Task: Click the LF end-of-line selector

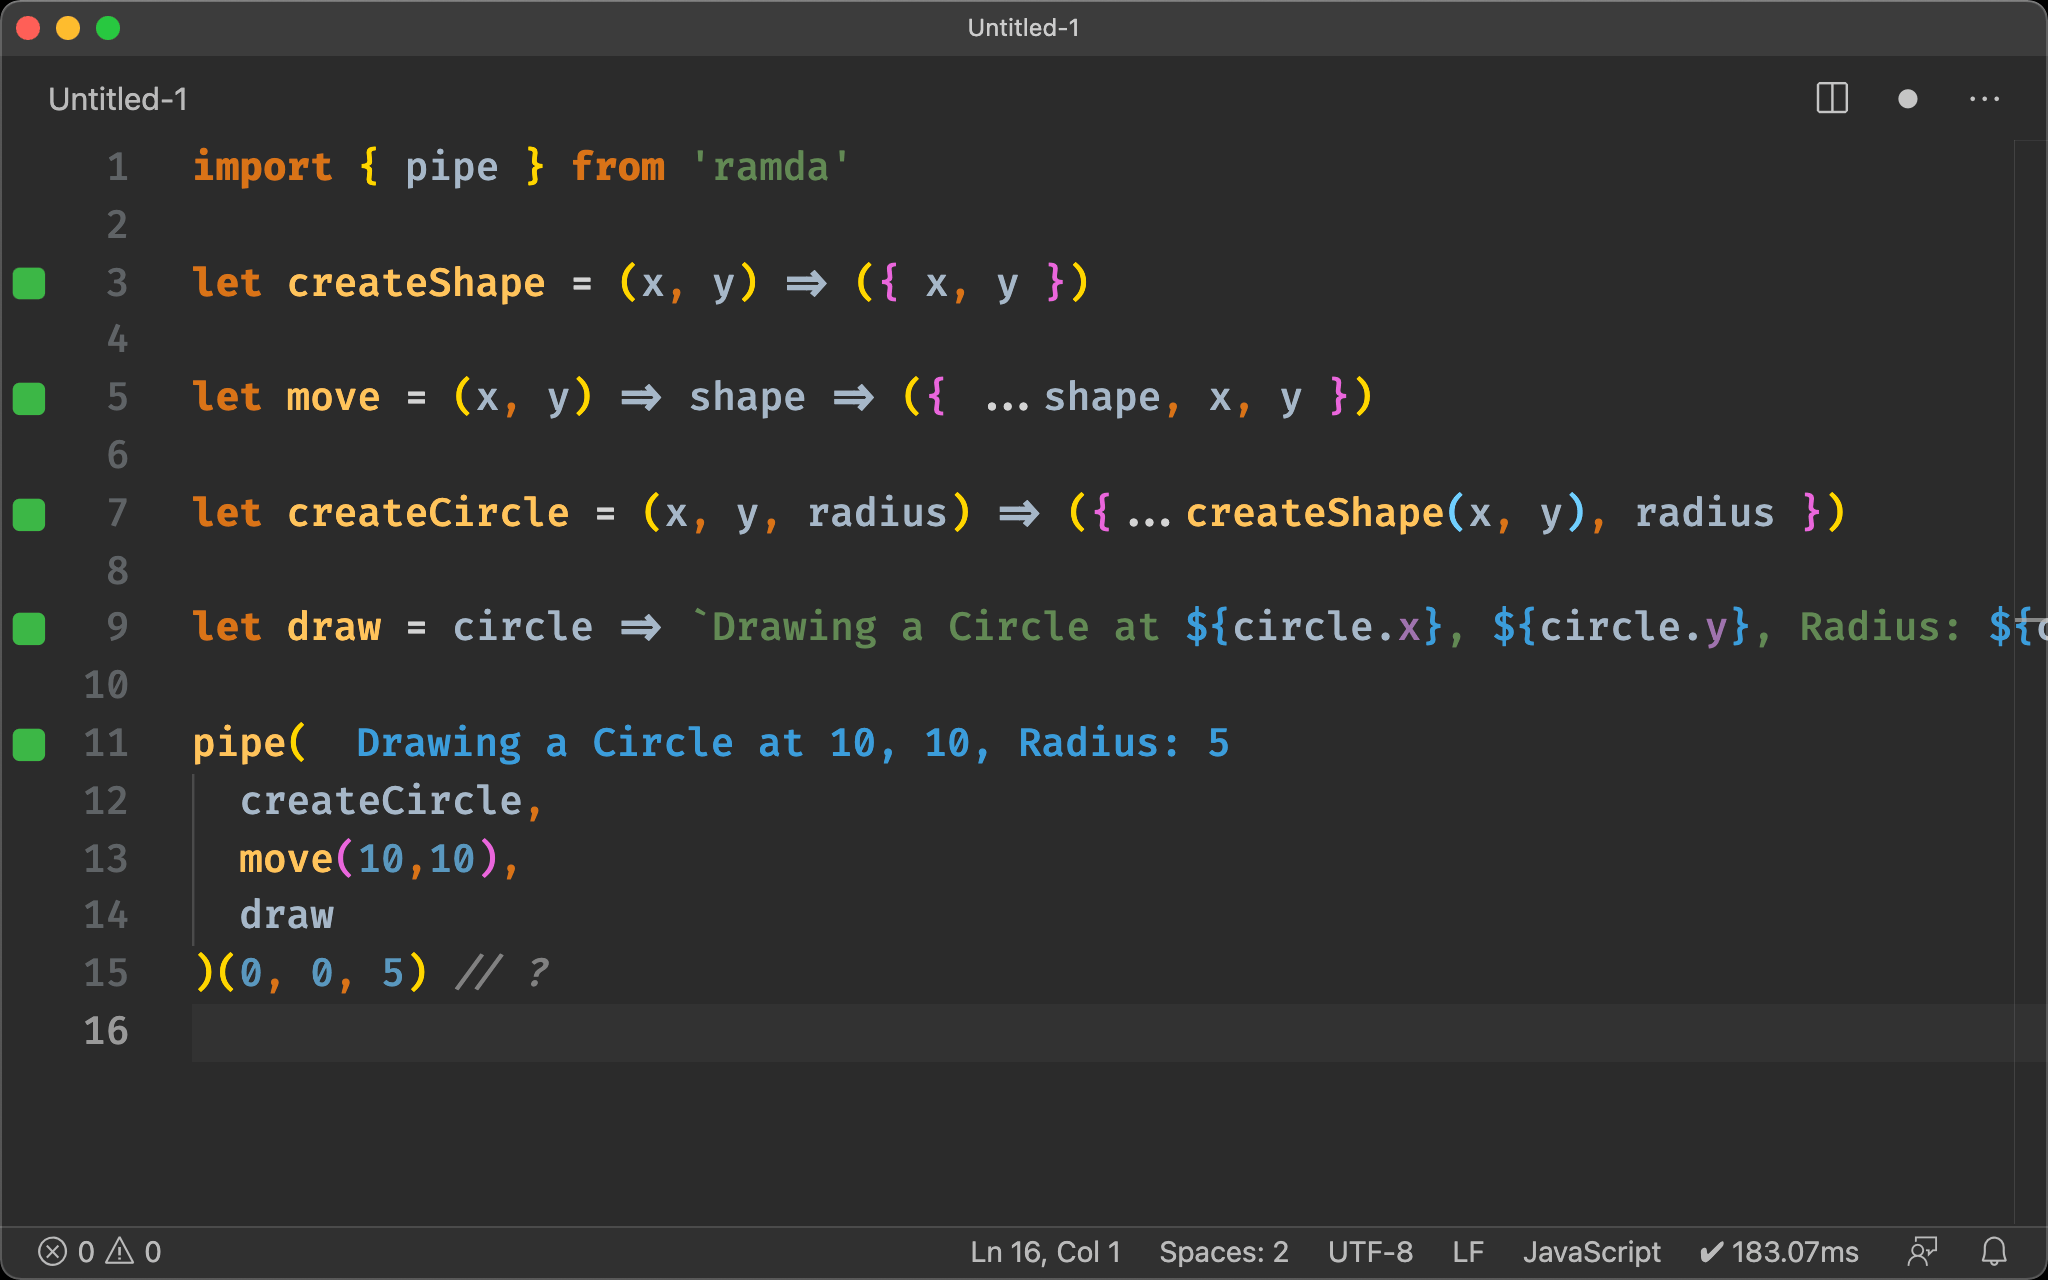Action: 1467,1251
